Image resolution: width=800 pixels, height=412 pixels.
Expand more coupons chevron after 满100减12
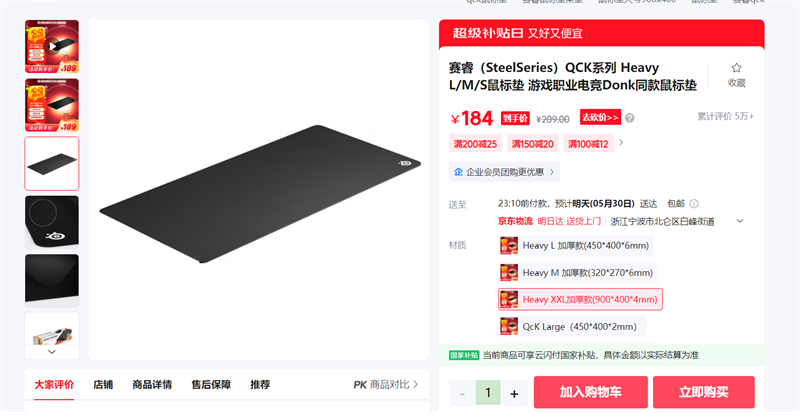(x=621, y=143)
